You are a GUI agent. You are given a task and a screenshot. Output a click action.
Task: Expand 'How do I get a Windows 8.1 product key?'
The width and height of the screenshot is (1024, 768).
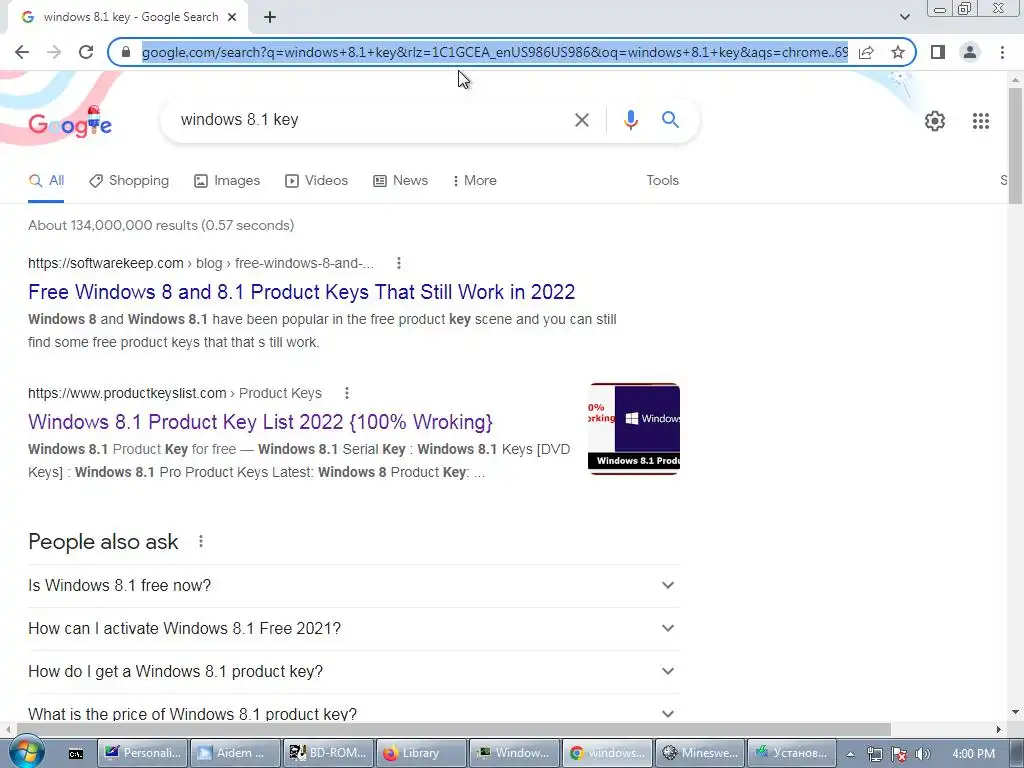(x=353, y=672)
